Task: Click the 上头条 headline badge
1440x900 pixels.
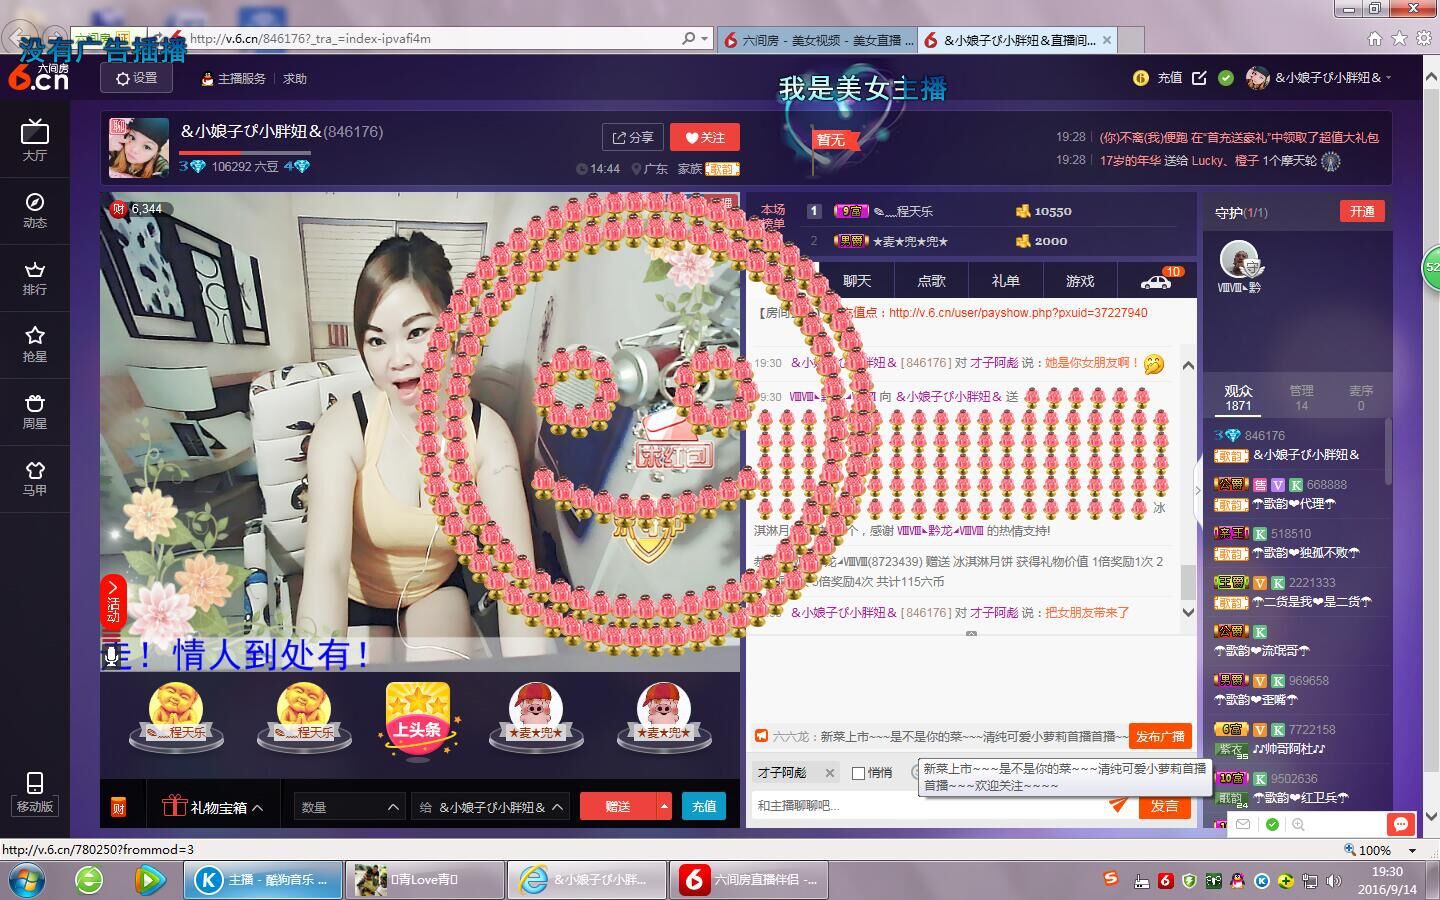Action: [x=417, y=718]
